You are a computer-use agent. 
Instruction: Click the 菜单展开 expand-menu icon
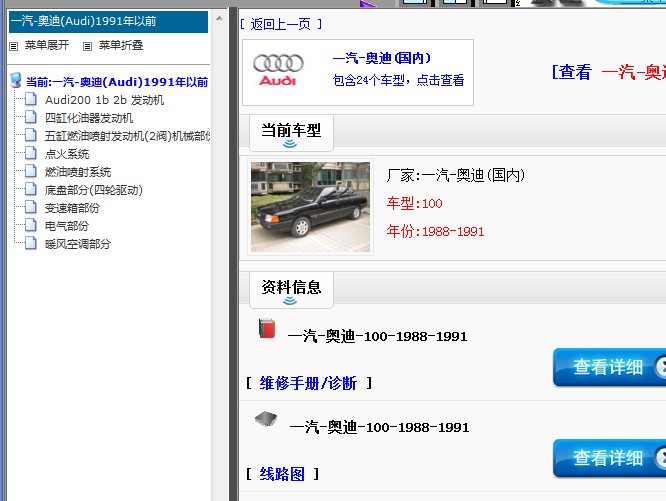[x=14, y=46]
